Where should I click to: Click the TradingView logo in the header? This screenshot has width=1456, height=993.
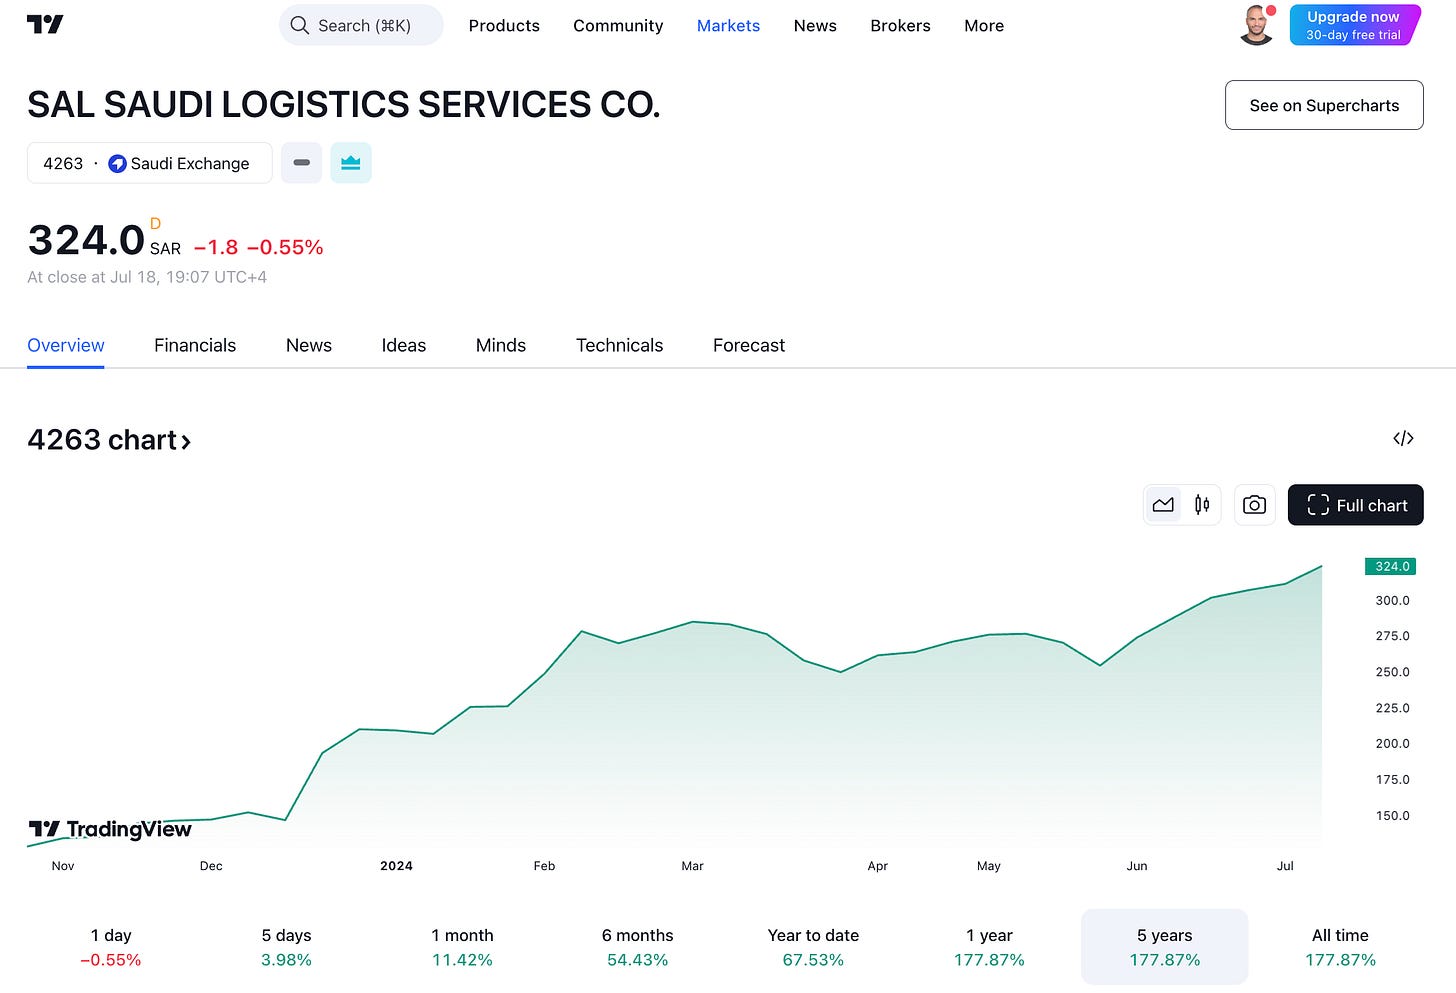[x=45, y=25]
